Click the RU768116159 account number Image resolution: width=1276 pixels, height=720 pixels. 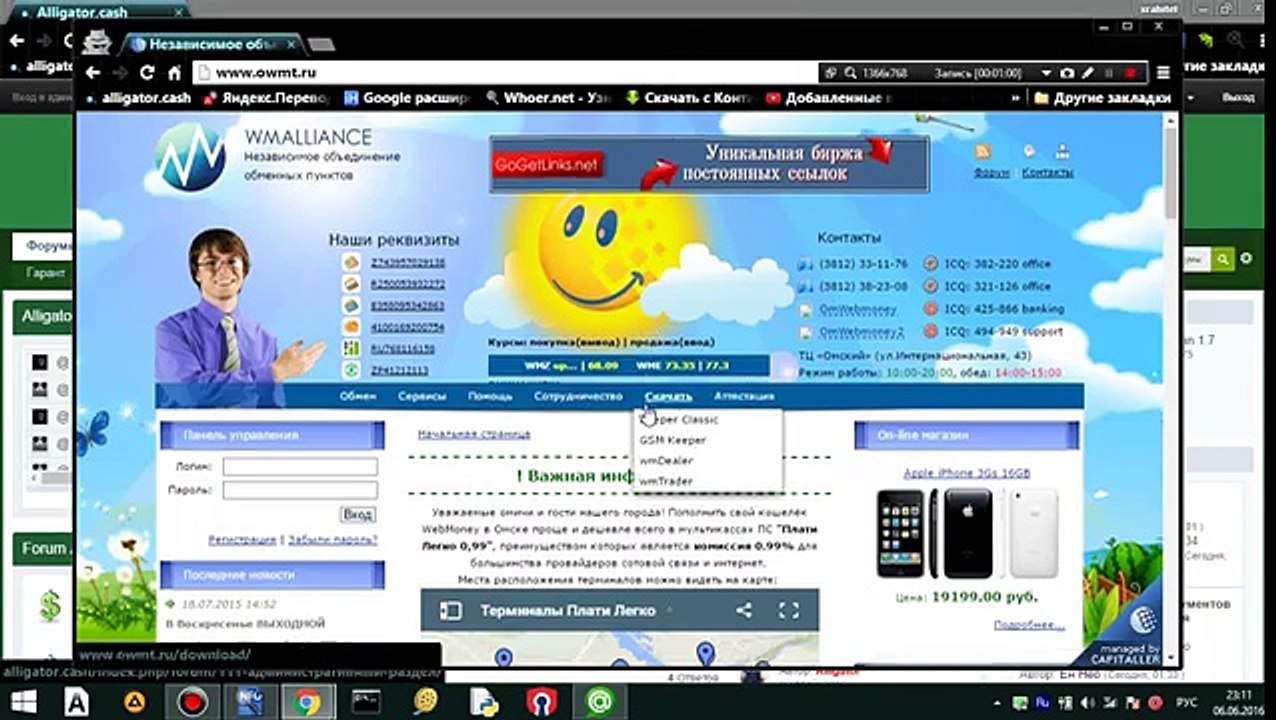tap(402, 349)
